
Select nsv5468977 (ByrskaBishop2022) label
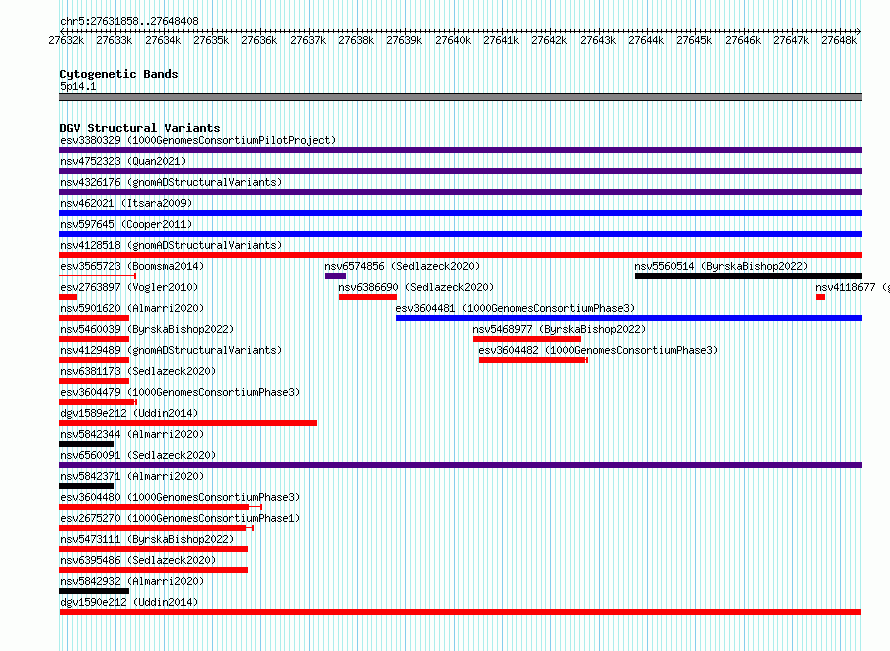[559, 329]
